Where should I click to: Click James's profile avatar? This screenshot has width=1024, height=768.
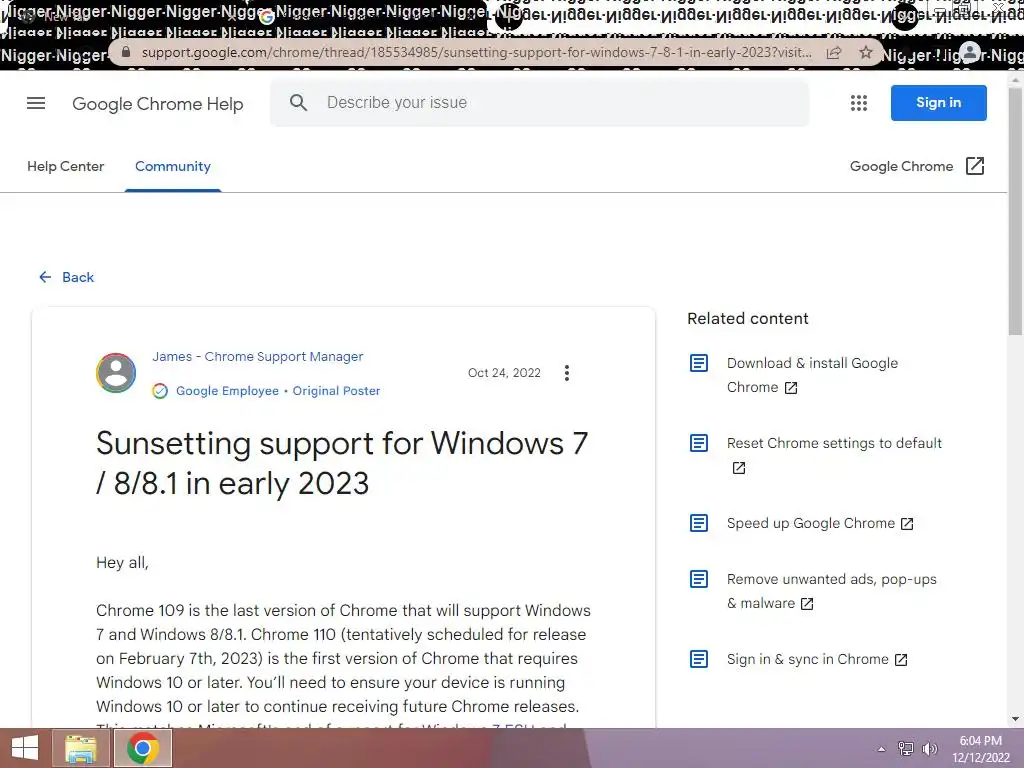pos(116,373)
